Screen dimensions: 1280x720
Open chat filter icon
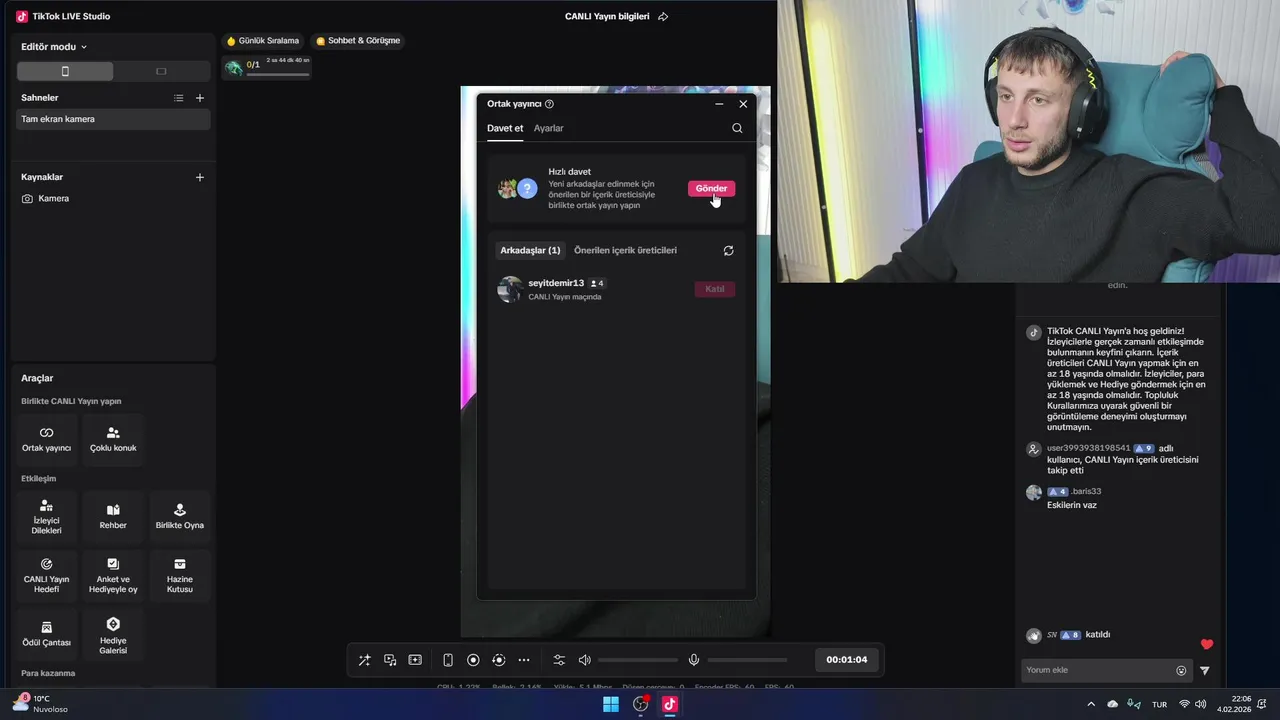pyautogui.click(x=1205, y=670)
